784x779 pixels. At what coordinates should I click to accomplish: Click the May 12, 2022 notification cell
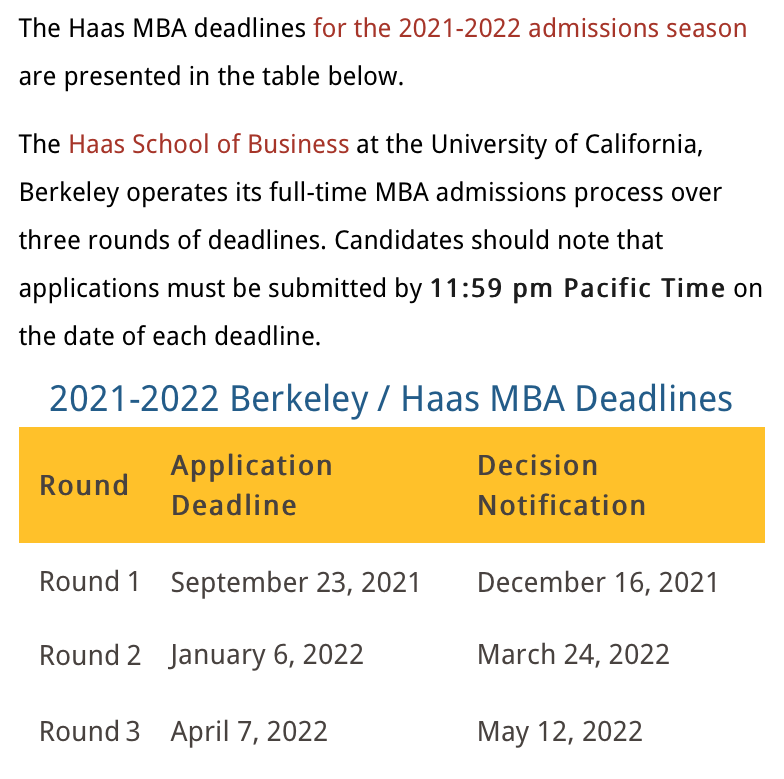pyautogui.click(x=560, y=732)
